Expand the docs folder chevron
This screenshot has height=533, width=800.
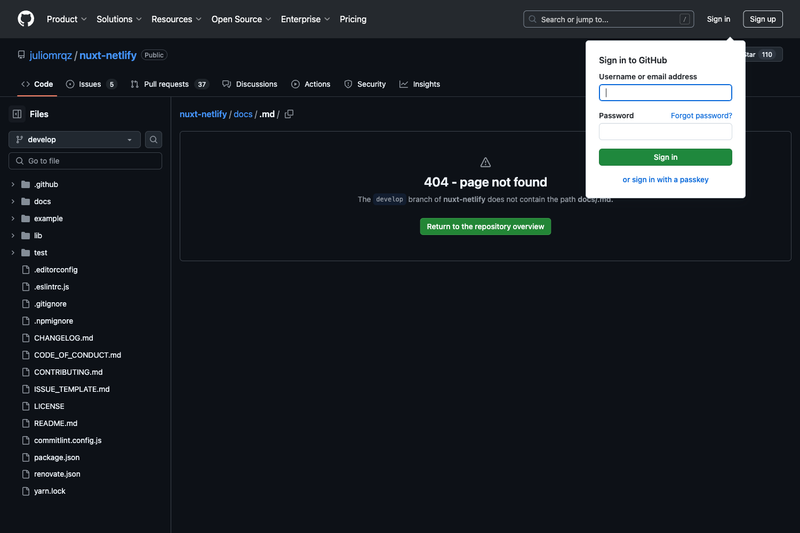click(13, 201)
